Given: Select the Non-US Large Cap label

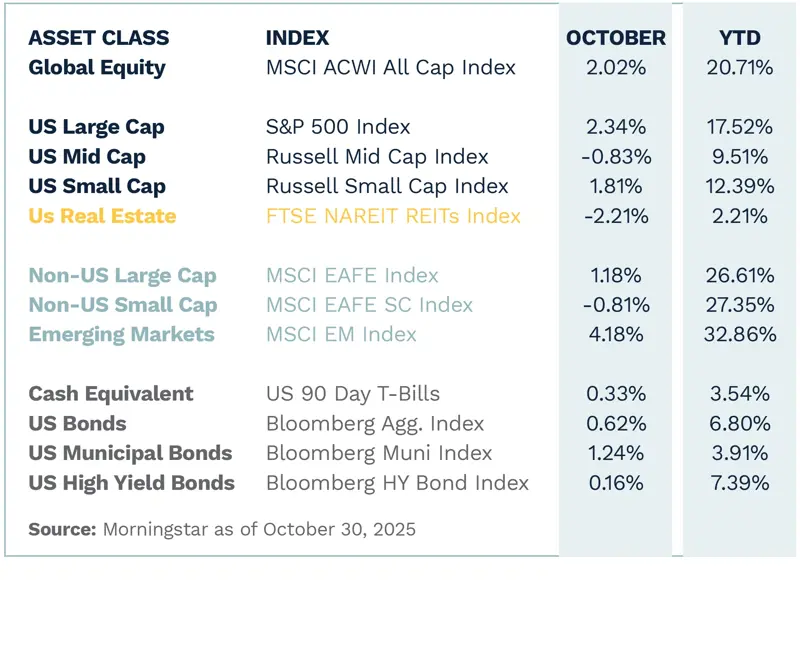Looking at the screenshot, I should click(x=122, y=275).
